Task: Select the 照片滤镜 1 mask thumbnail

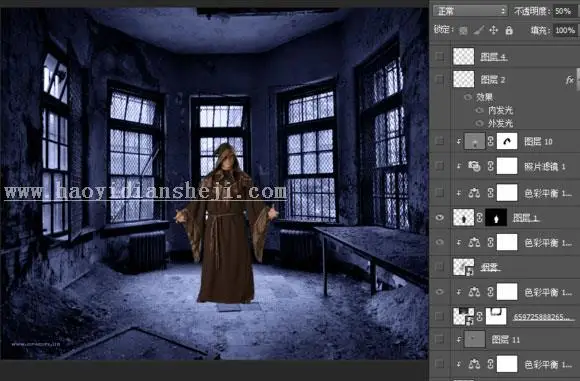Action: (x=507, y=166)
